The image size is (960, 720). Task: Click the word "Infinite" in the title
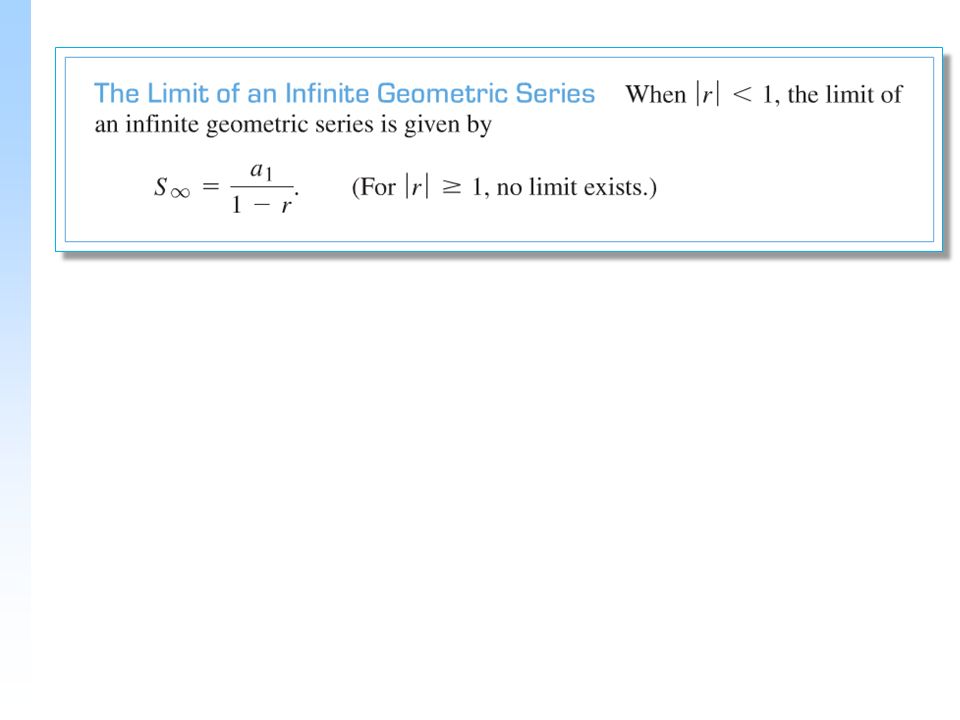point(327,94)
